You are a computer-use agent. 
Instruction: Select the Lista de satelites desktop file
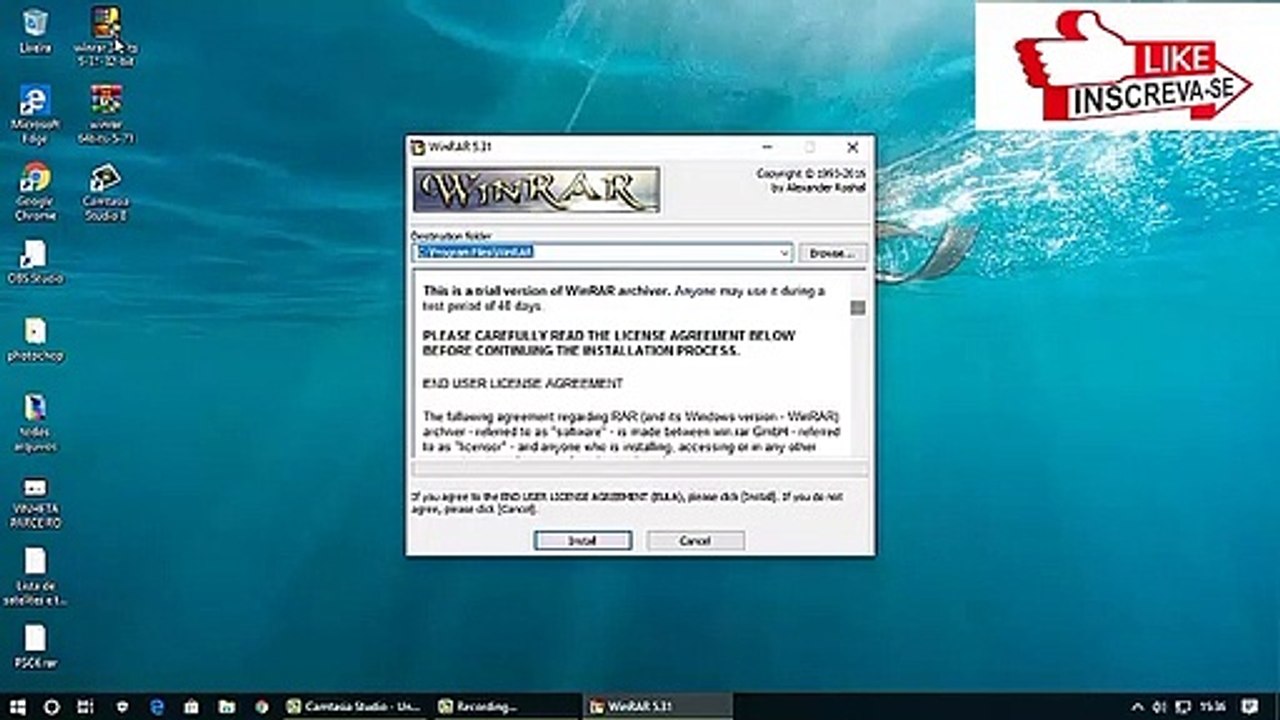click(35, 577)
